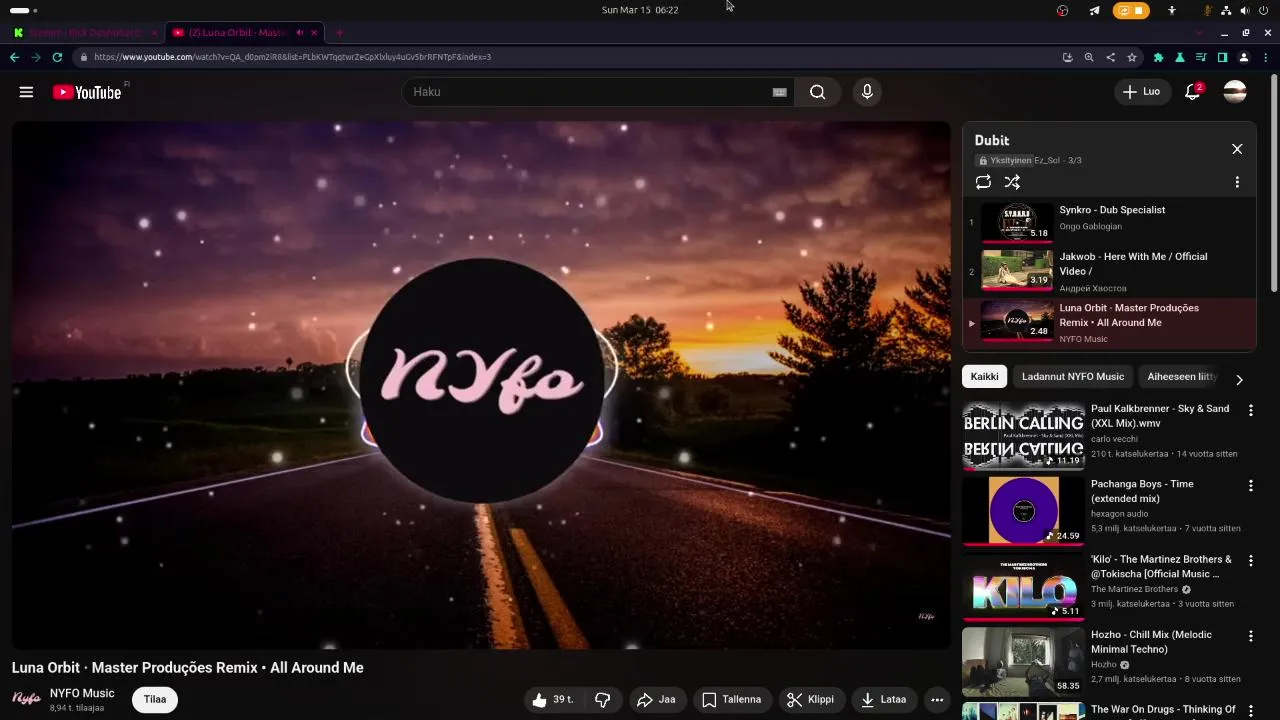Select the Ladannut NYFO Music chip
This screenshot has width=1280, height=720.
(1073, 377)
